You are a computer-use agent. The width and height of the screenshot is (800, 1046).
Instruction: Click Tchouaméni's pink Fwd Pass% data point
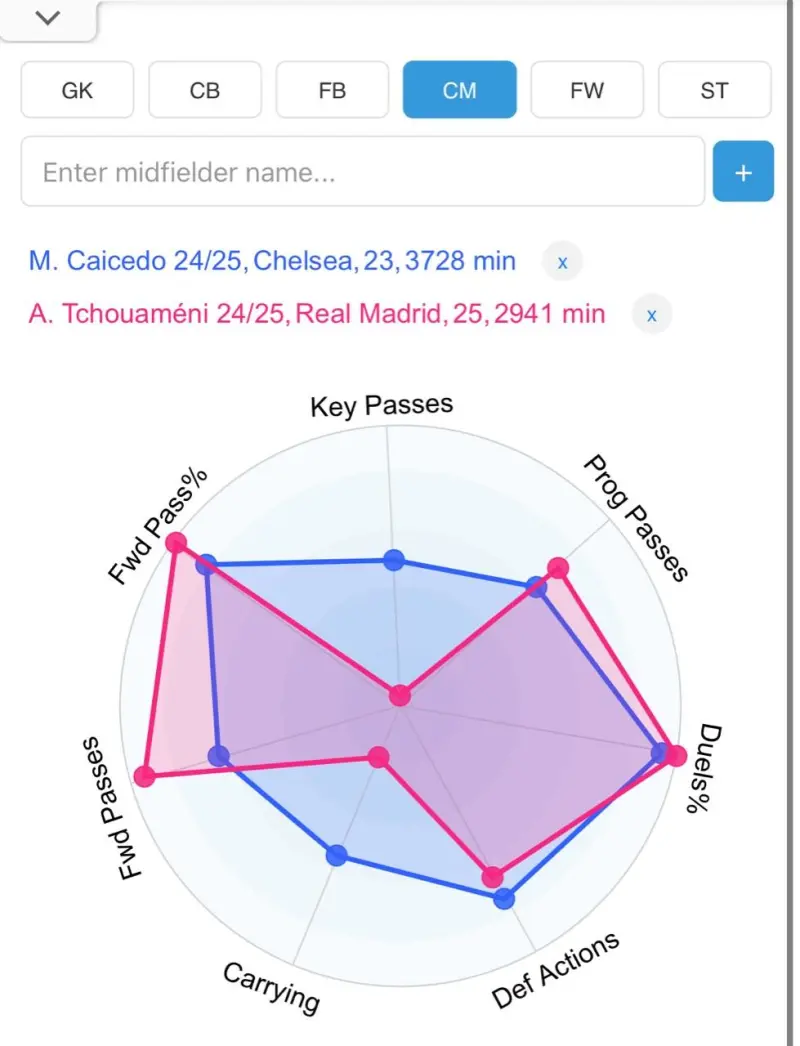tap(176, 543)
